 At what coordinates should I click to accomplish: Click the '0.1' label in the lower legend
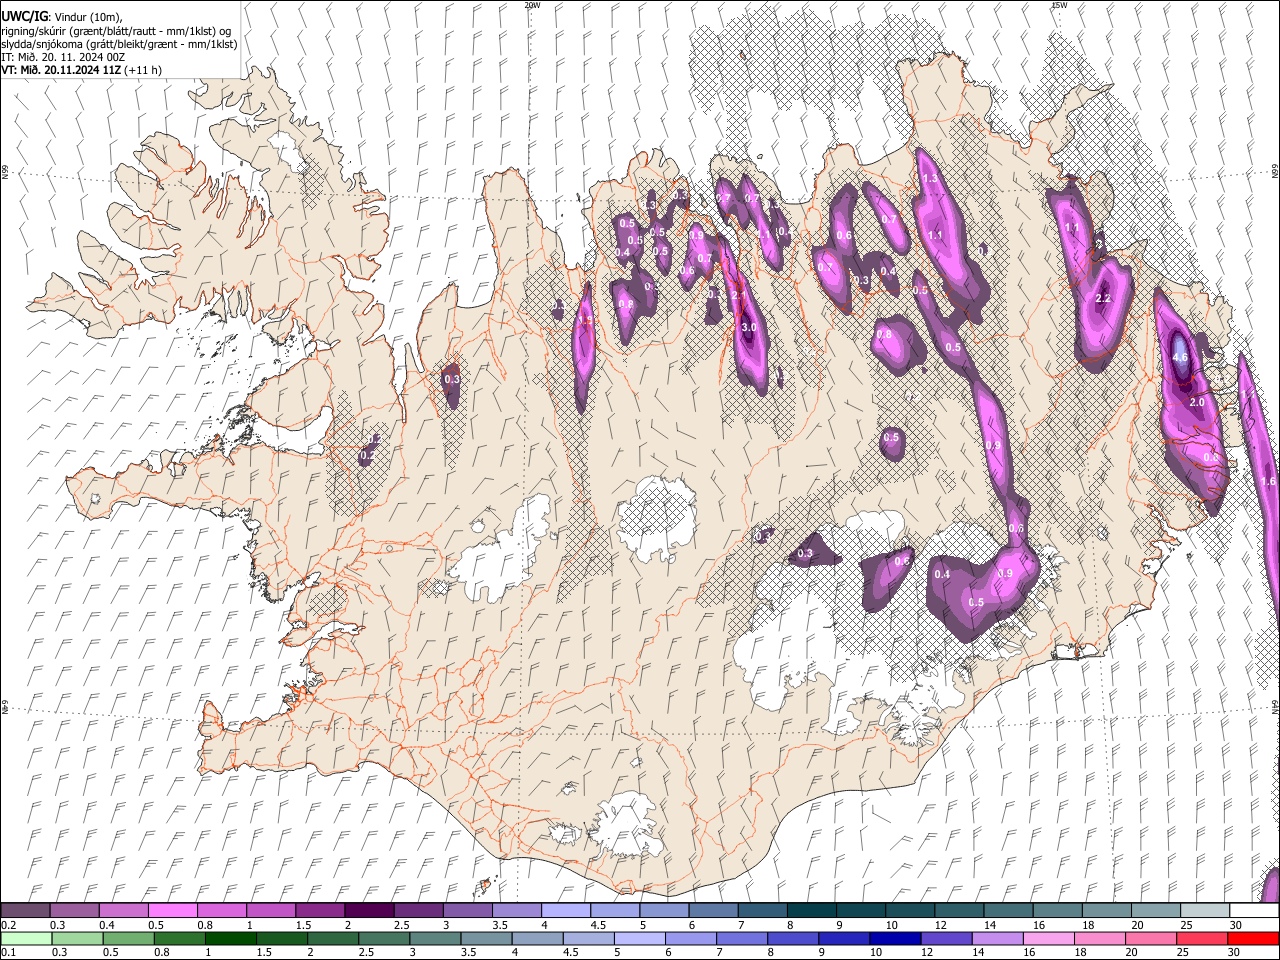click(8, 952)
